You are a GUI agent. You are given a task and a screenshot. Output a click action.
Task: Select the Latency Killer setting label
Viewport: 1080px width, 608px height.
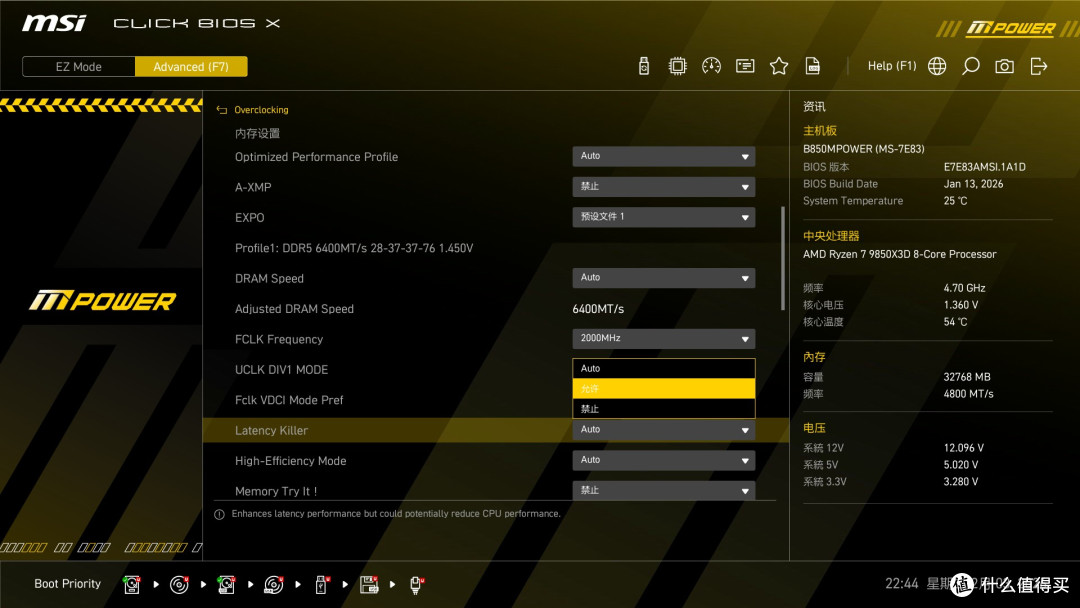coord(271,430)
